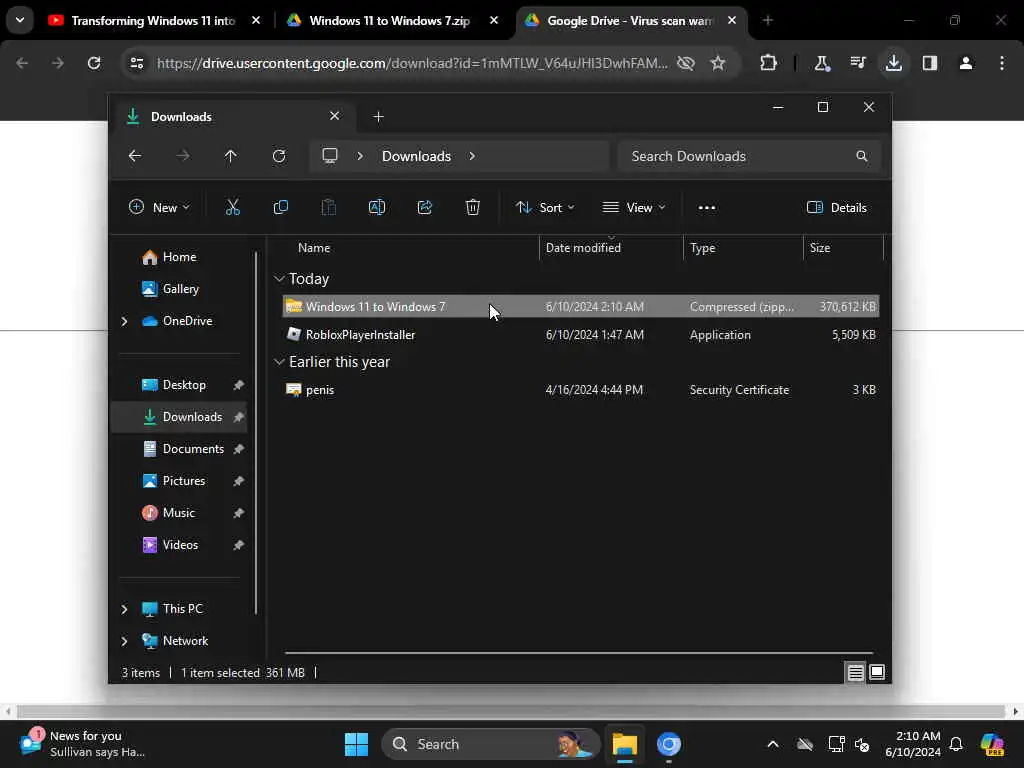
Task: Click the search magnifier in Search Downloads
Action: click(861, 156)
